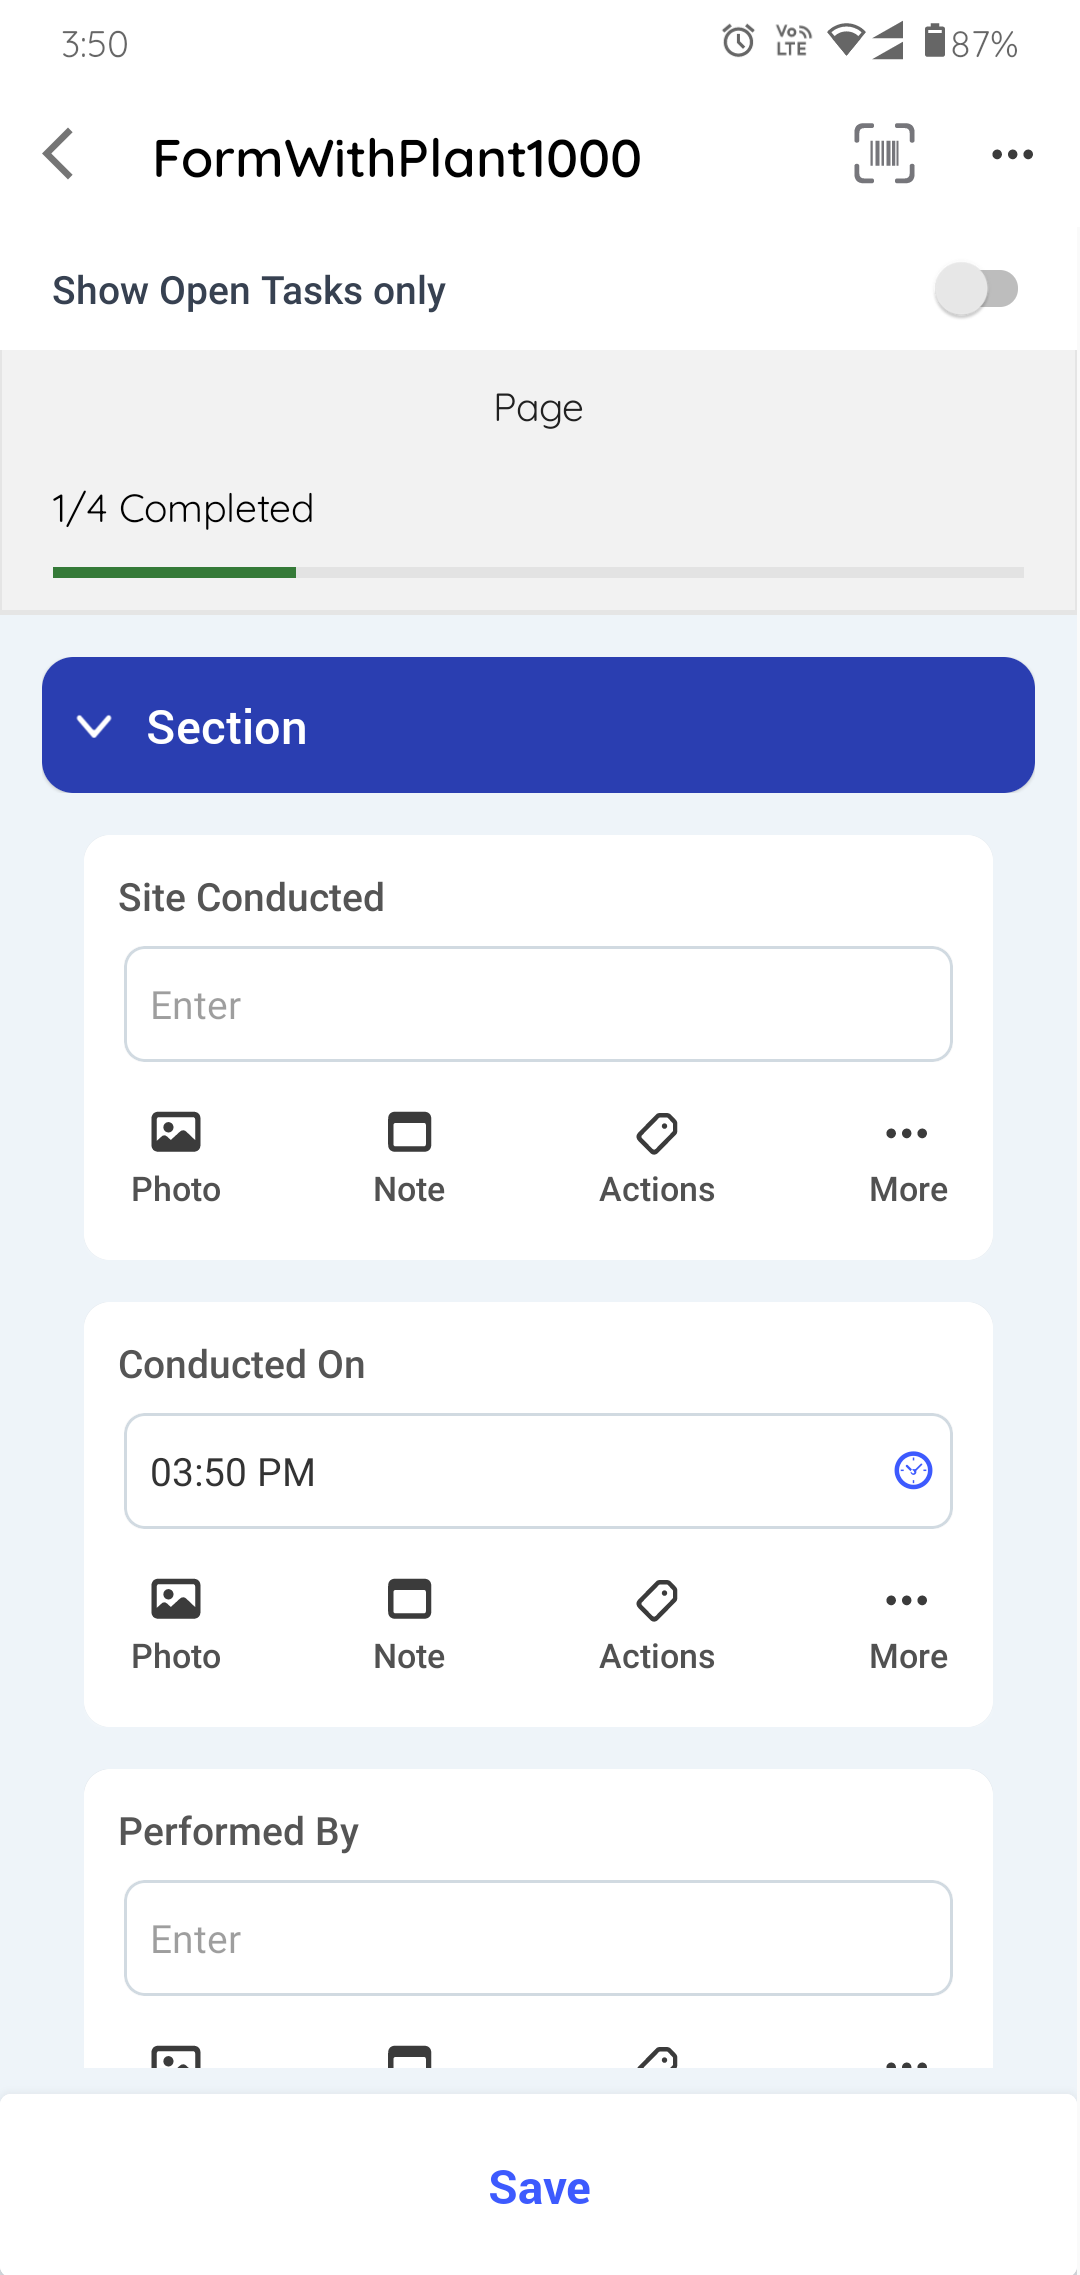Viewport: 1080px width, 2275px height.
Task: Tap the Site Conducted text field
Action: 538,1005
